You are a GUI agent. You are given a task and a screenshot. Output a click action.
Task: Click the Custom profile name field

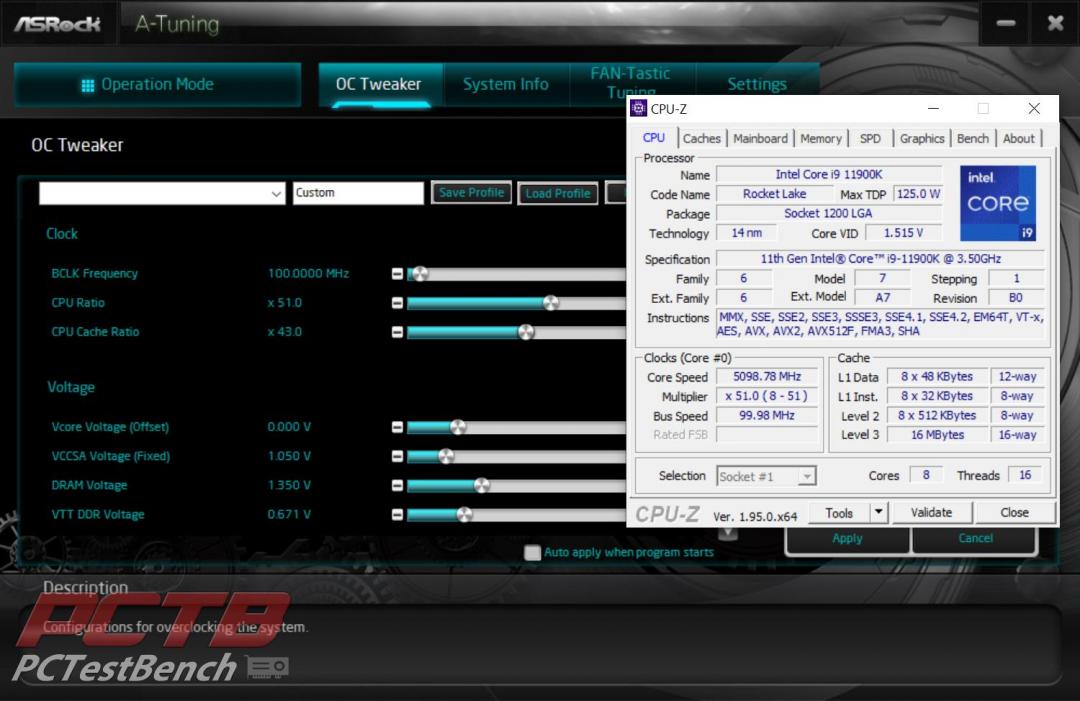click(x=358, y=193)
